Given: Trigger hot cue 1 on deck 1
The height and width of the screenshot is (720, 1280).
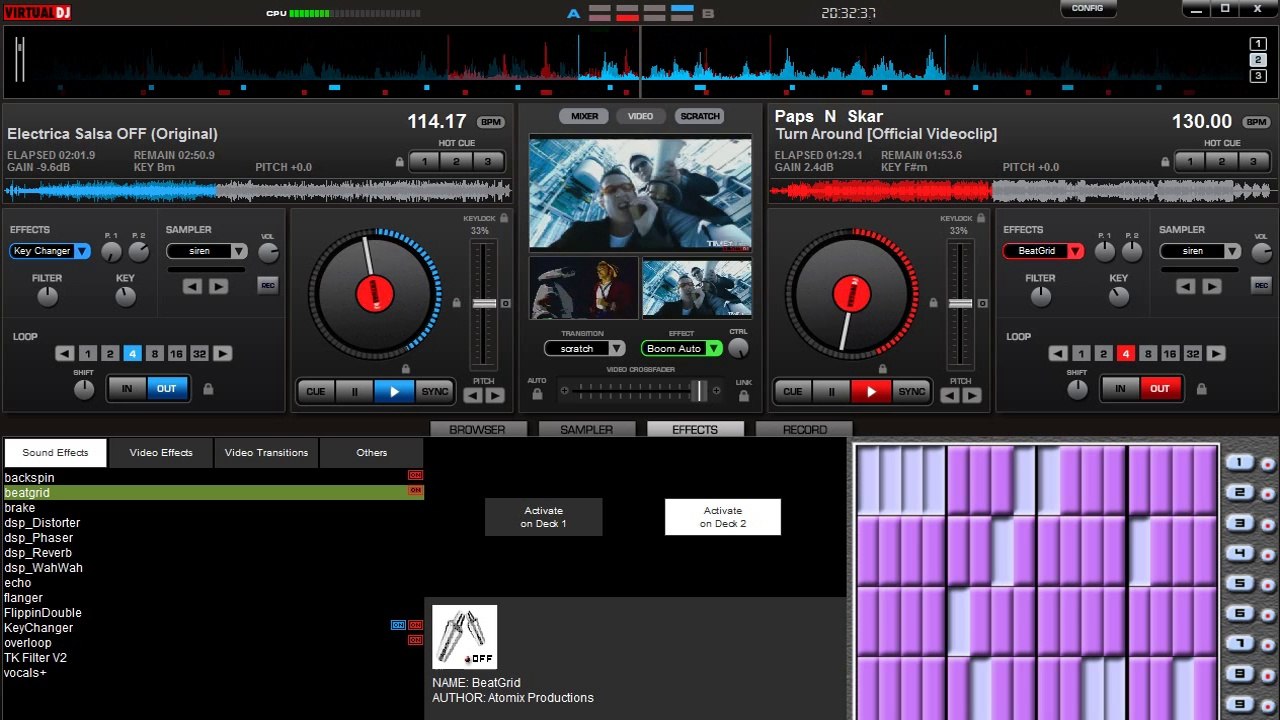Looking at the screenshot, I should tap(424, 161).
